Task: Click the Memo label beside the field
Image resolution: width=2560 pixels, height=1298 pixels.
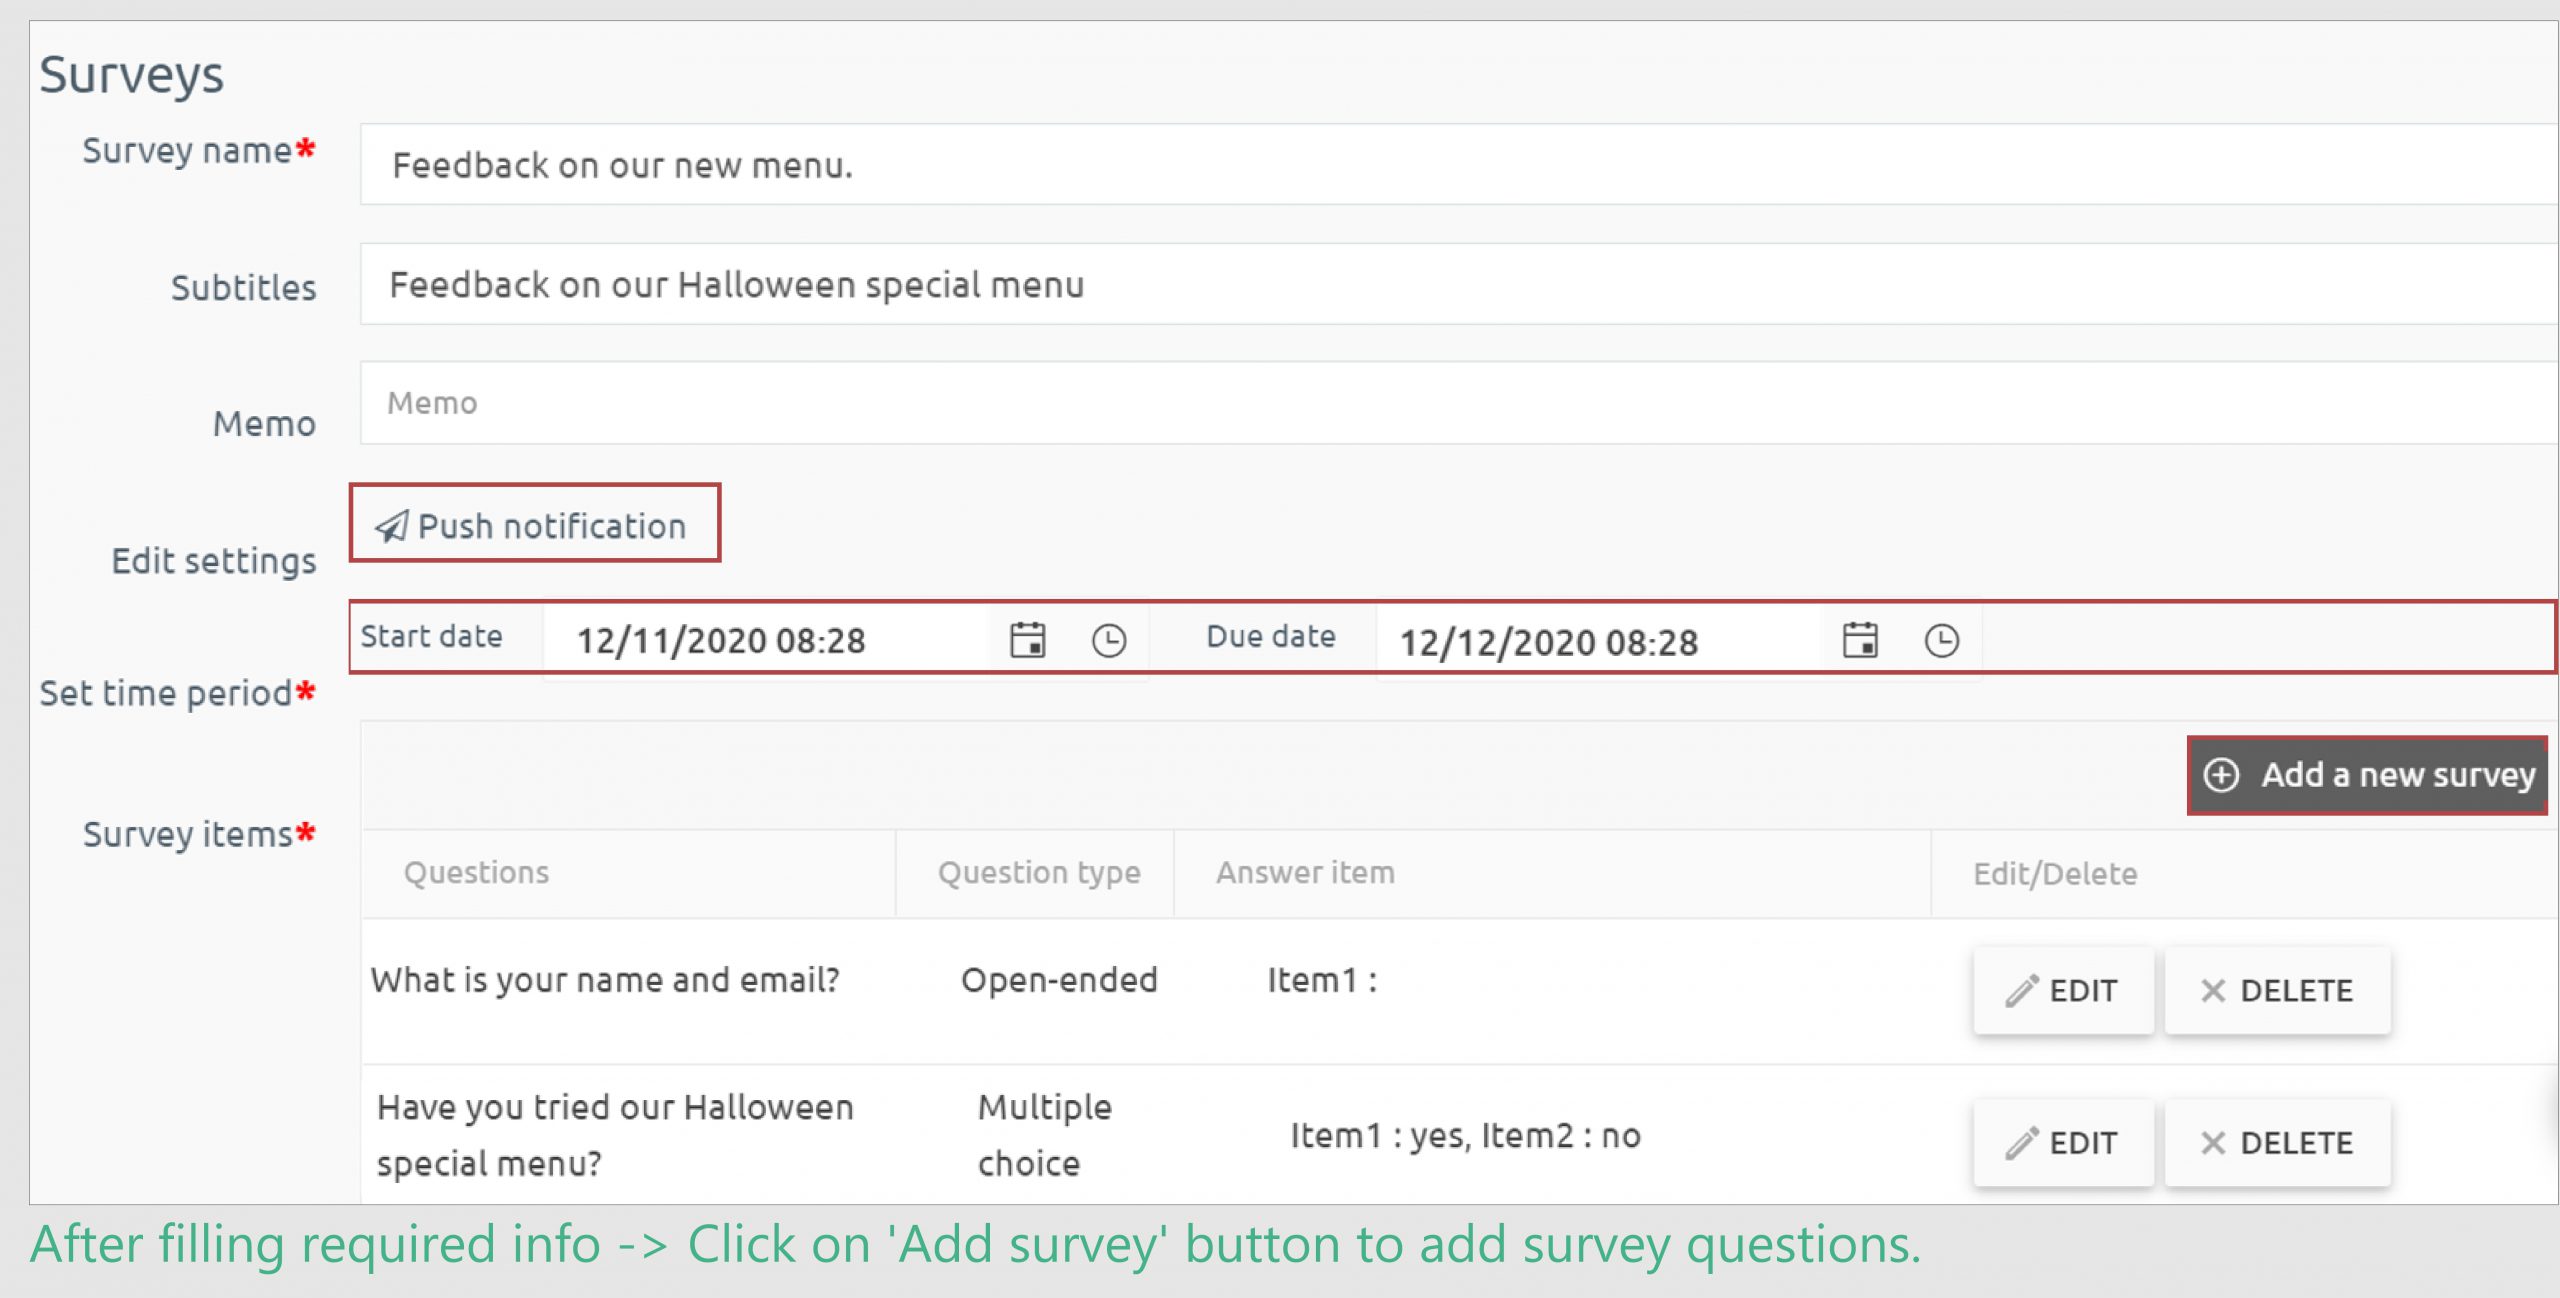Action: point(264,424)
